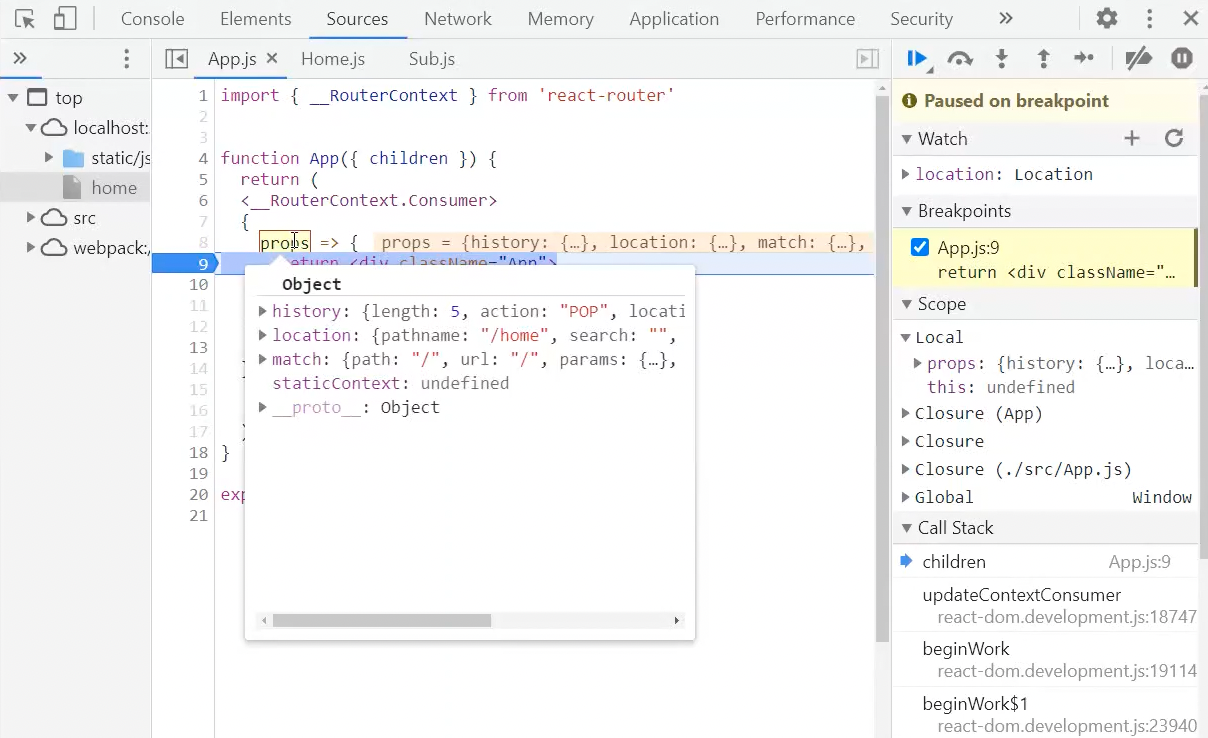Image resolution: width=1208 pixels, height=738 pixels.
Task: Deactivate all breakpoints
Action: (1139, 59)
